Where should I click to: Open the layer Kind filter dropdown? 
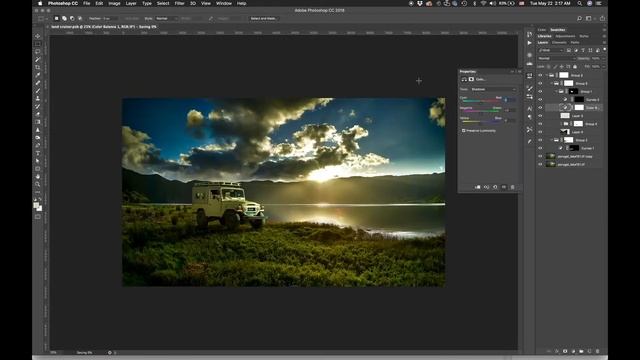tap(551, 50)
